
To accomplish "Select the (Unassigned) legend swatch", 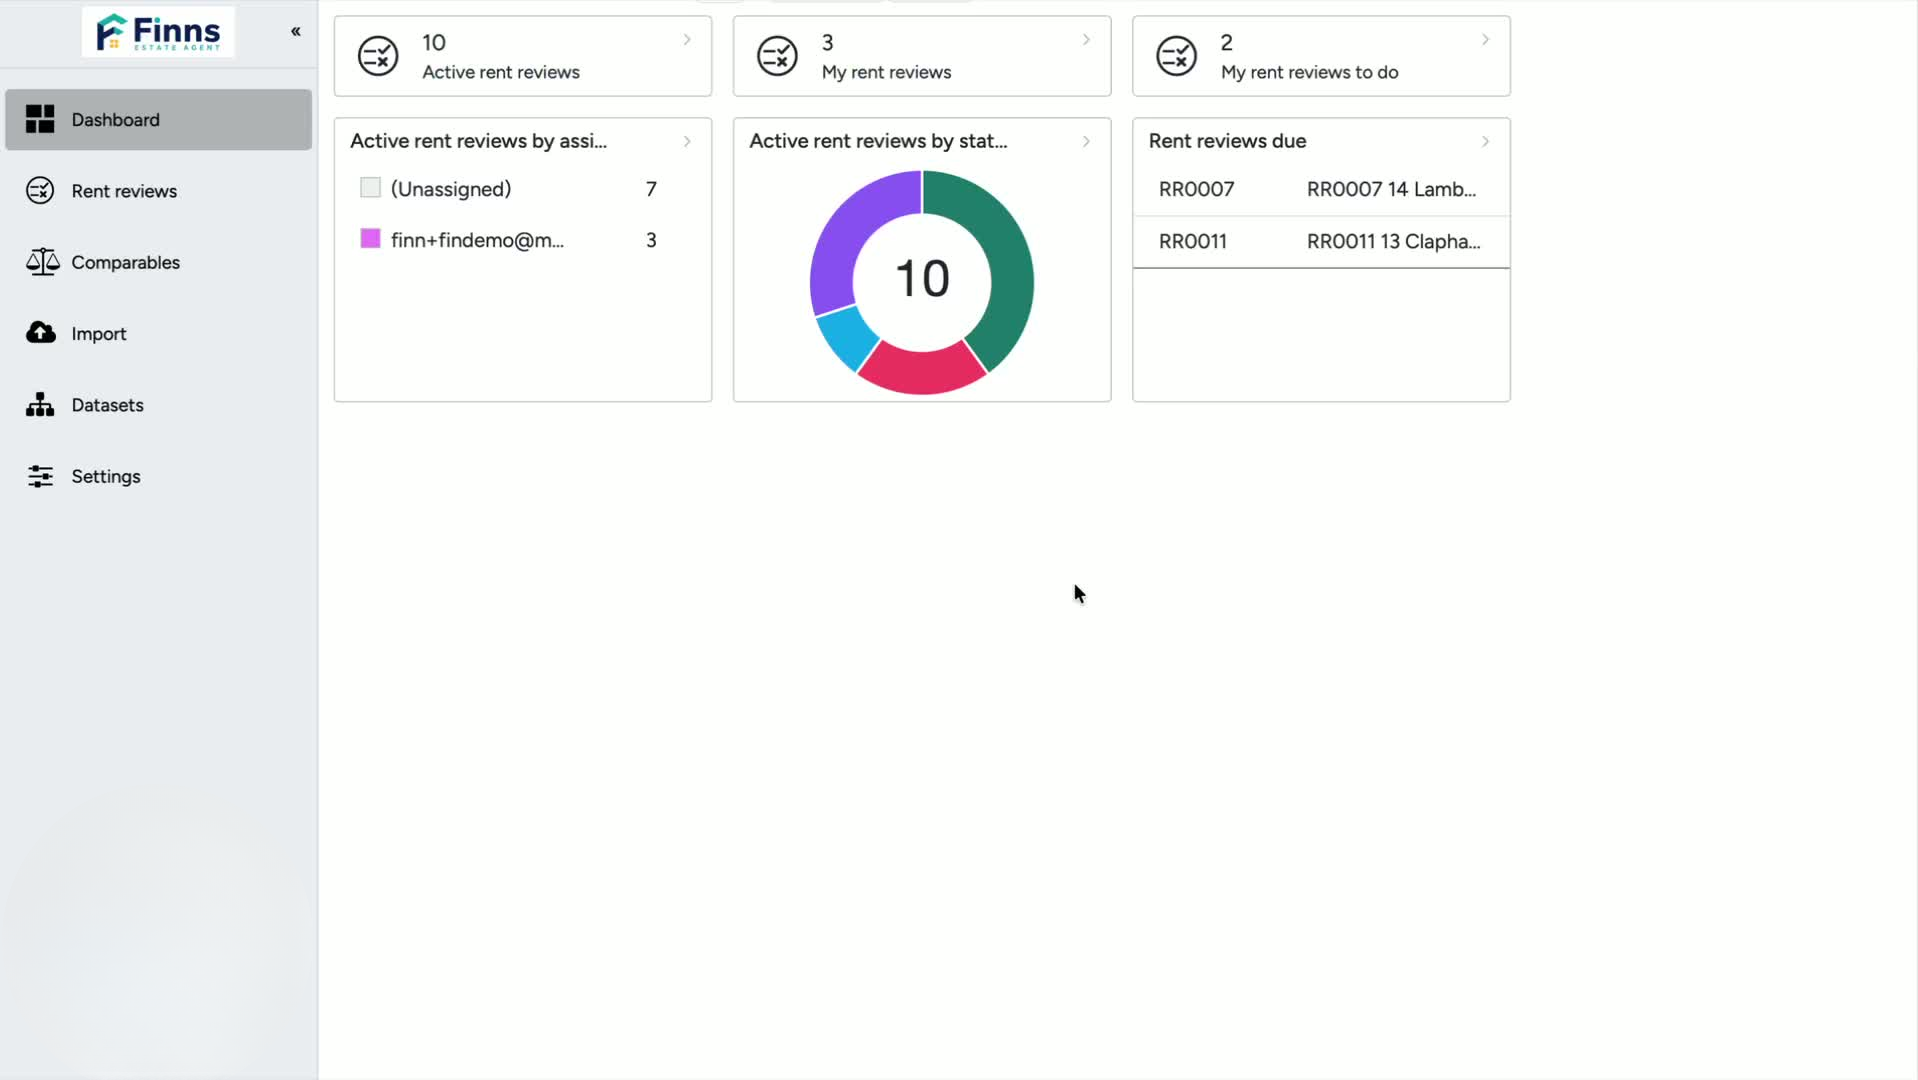I will 370,187.
